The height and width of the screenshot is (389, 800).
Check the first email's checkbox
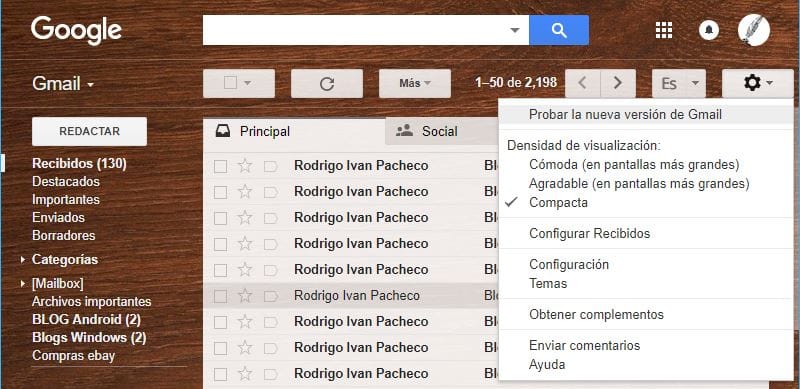tap(220, 166)
